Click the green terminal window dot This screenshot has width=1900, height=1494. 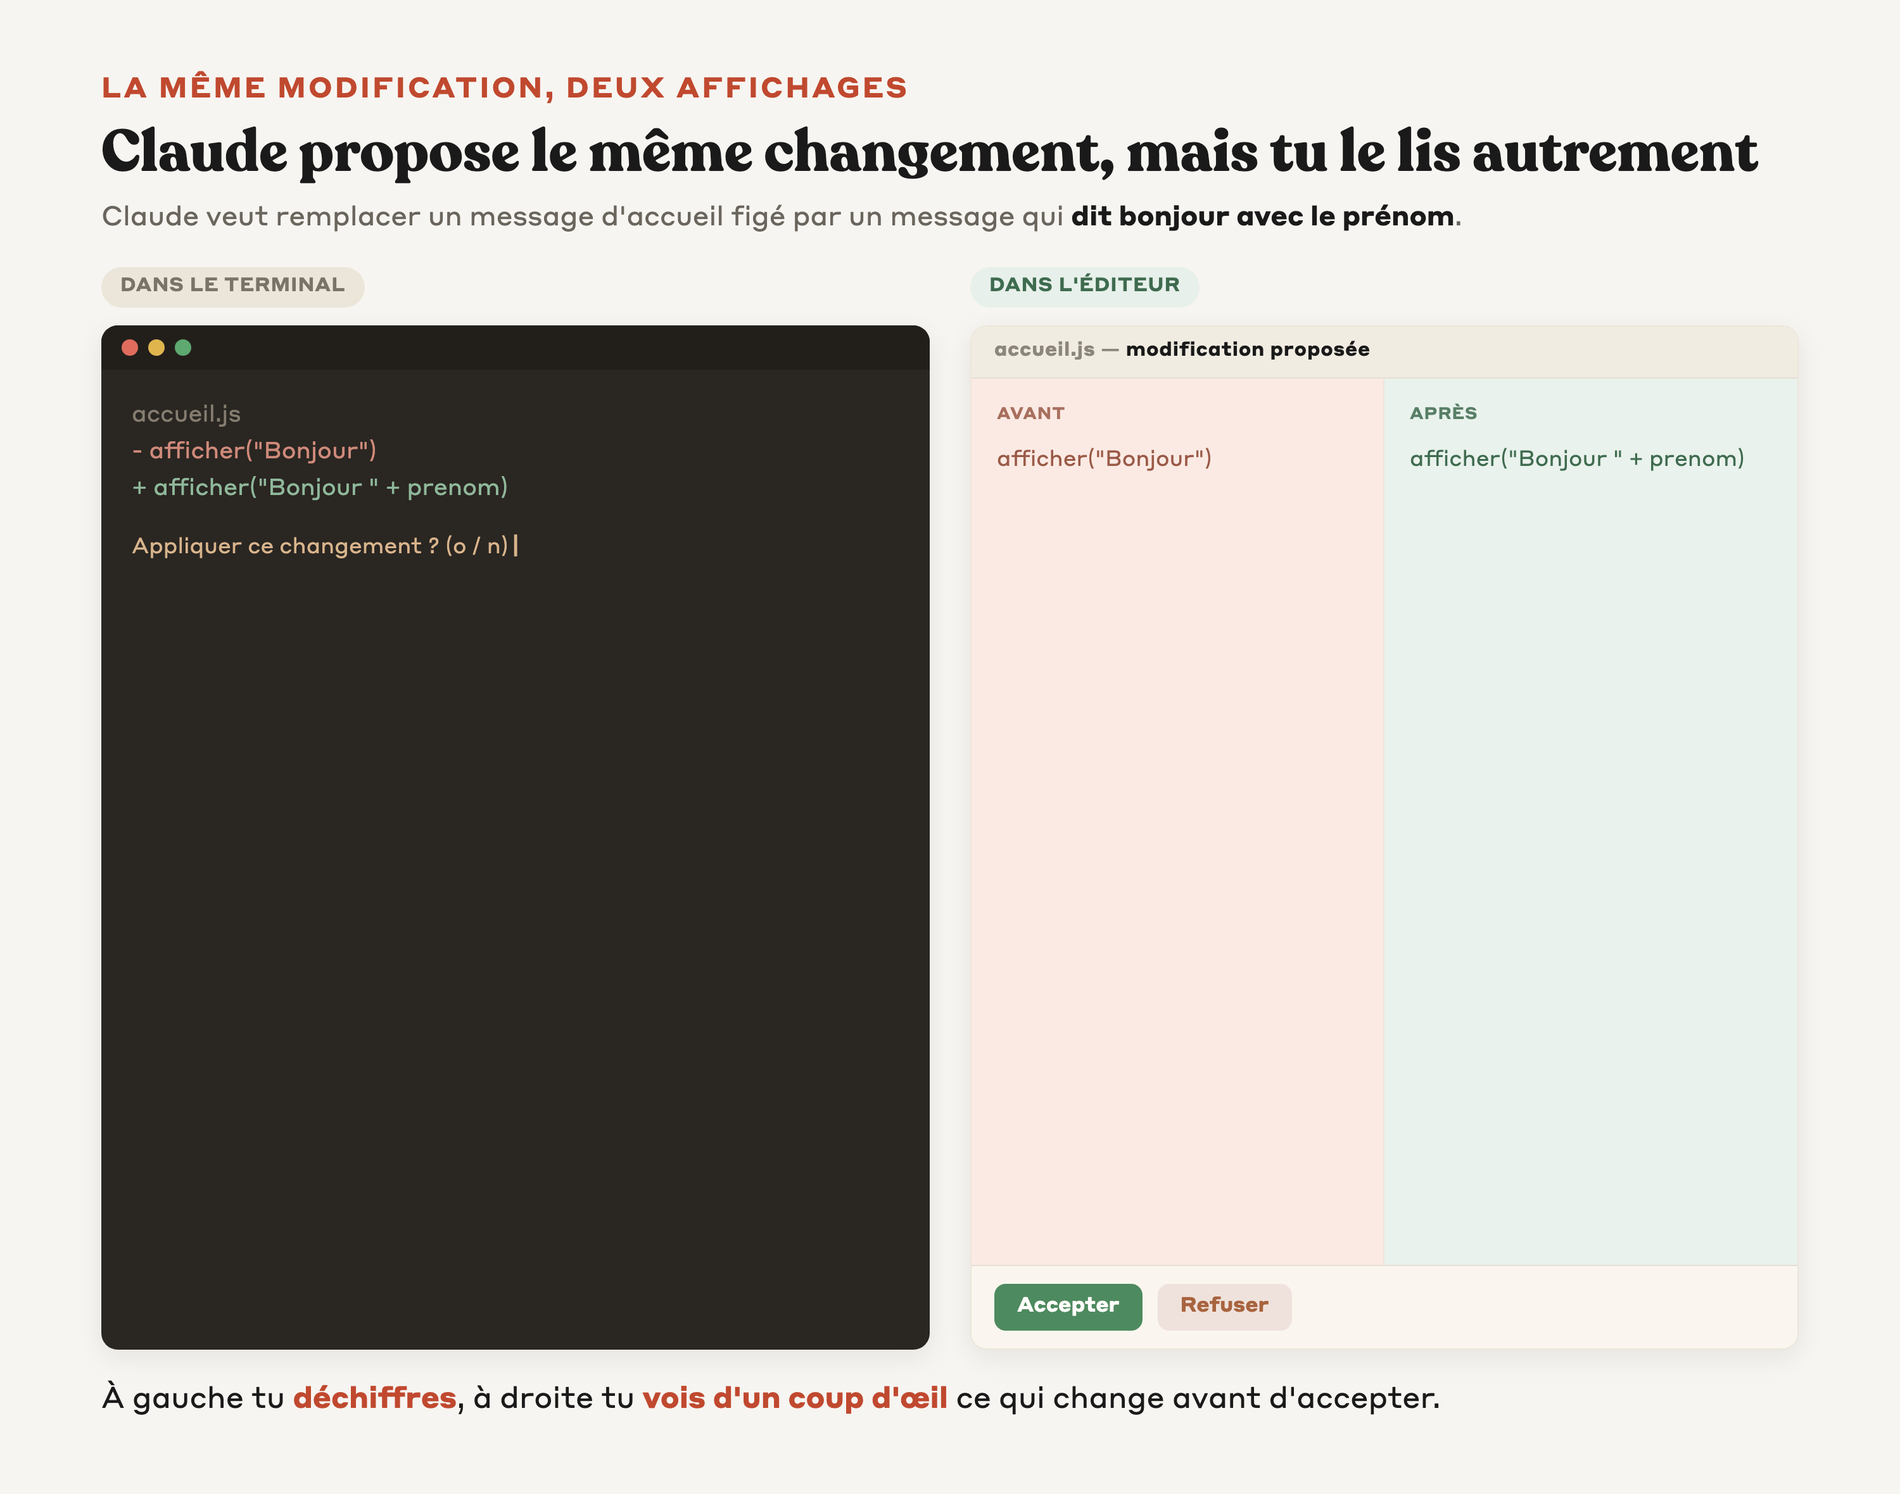[x=183, y=347]
